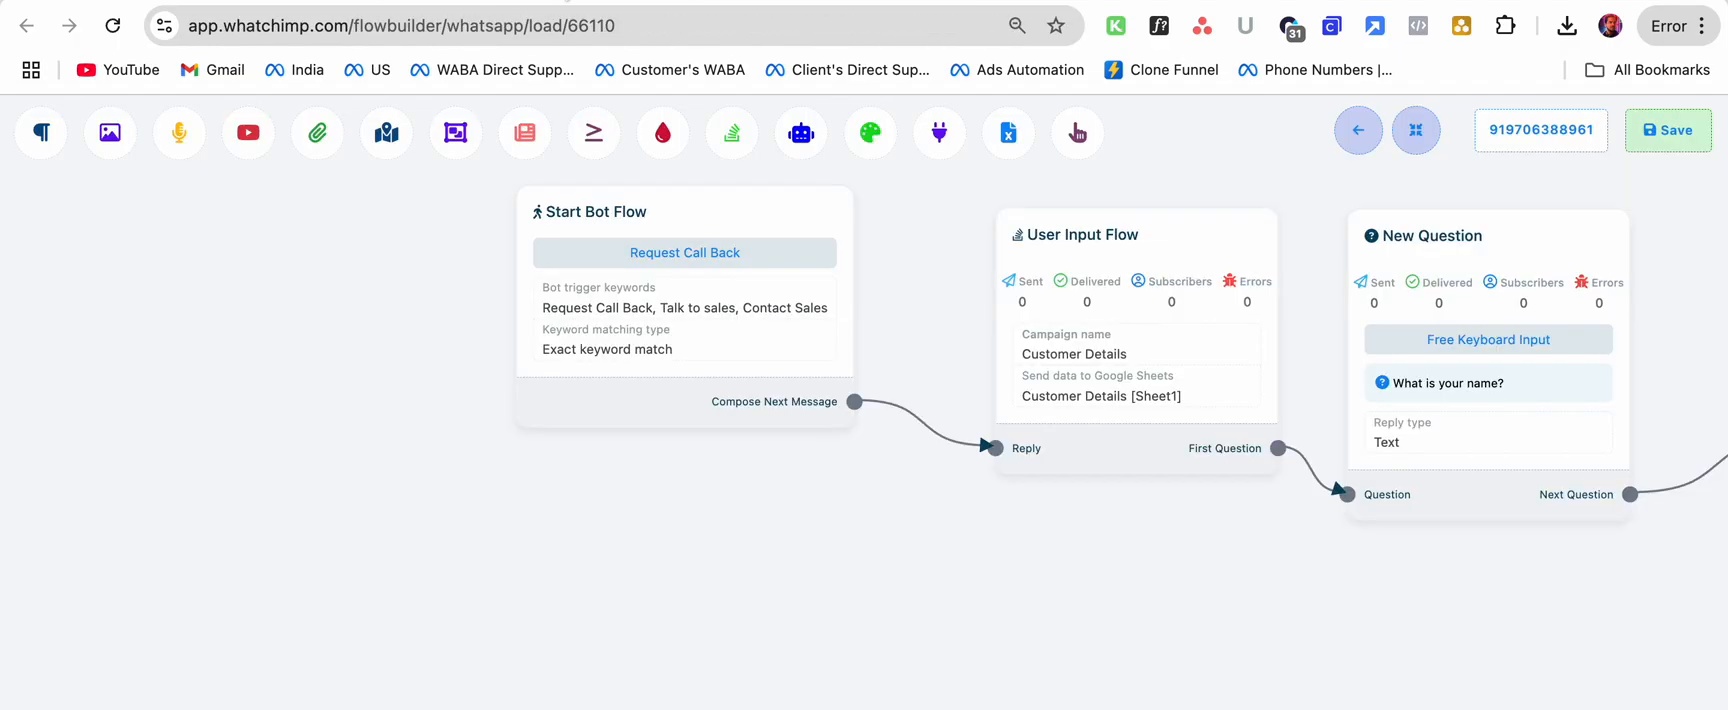The width and height of the screenshot is (1728, 710).
Task: Select the blue robot toolbar icon
Action: pyautogui.click(x=801, y=132)
